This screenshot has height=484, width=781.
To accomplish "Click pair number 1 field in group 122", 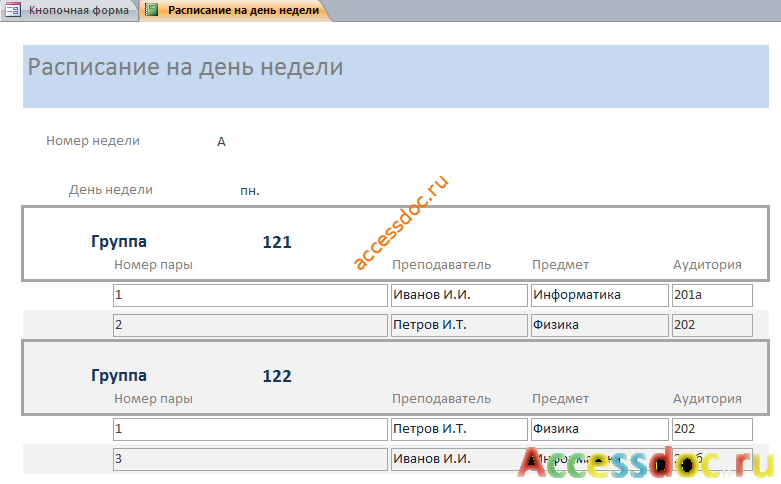I will coord(250,429).
